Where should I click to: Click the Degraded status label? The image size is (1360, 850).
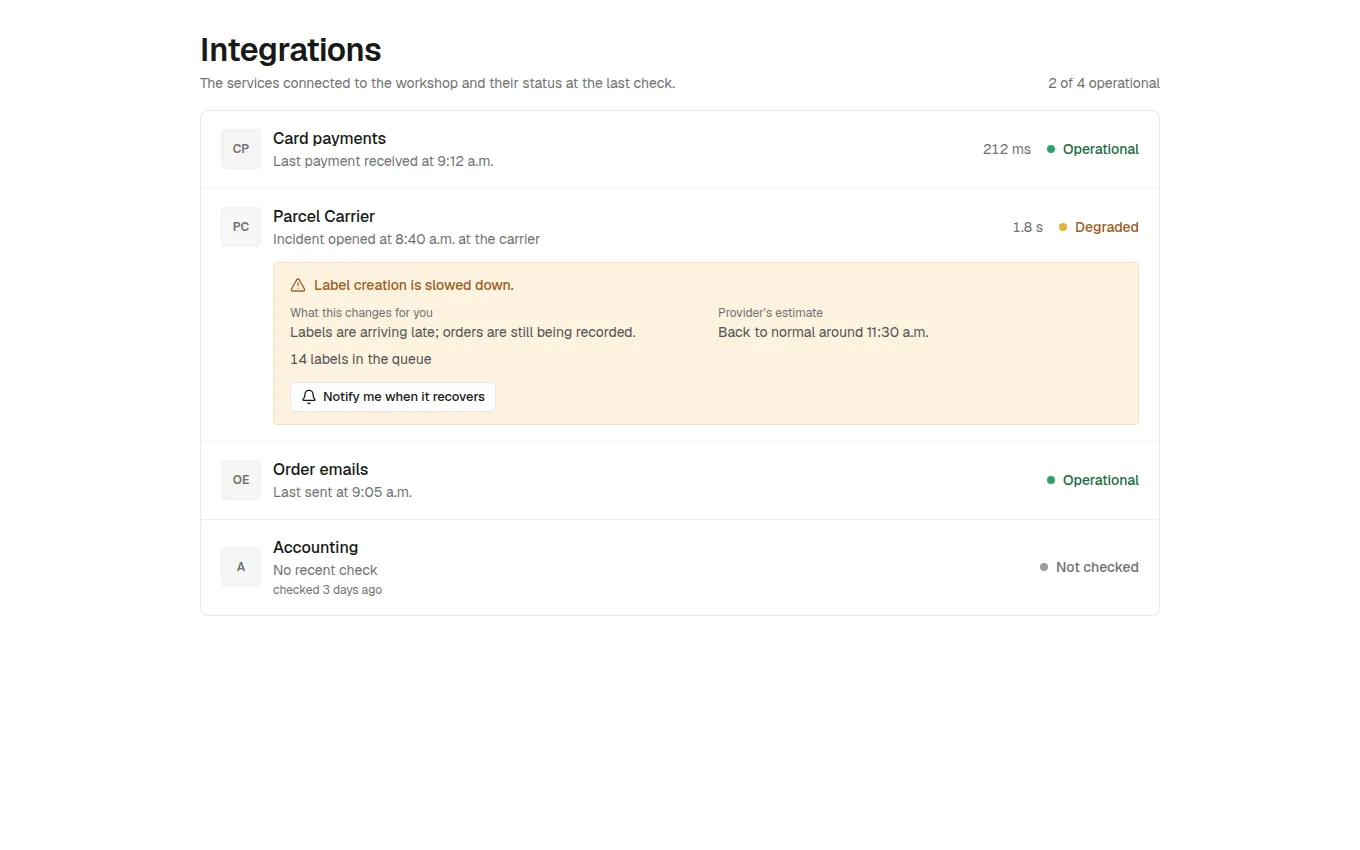click(1107, 227)
